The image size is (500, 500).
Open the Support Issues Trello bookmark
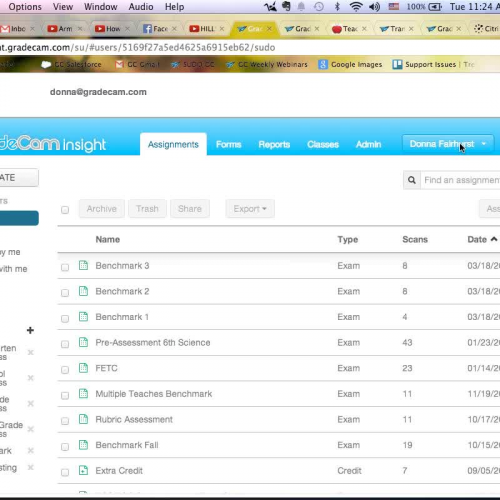pyautogui.click(x=433, y=64)
